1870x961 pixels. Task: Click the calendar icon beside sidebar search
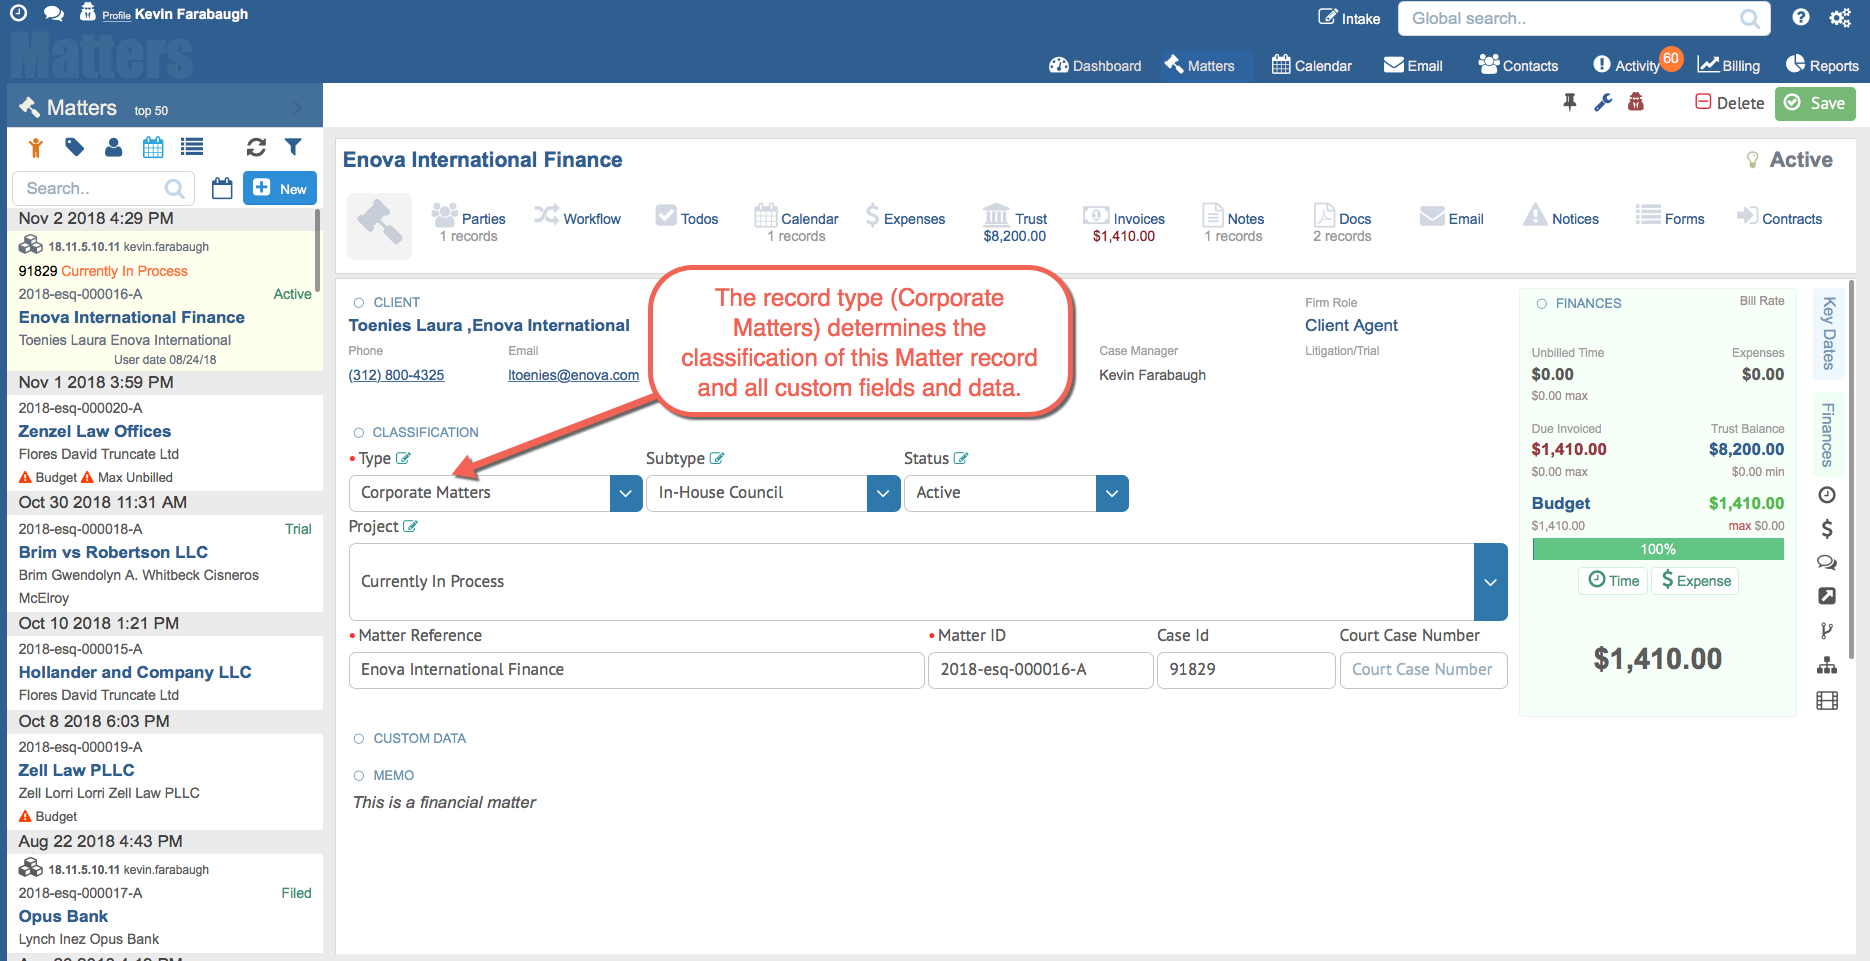tap(222, 188)
